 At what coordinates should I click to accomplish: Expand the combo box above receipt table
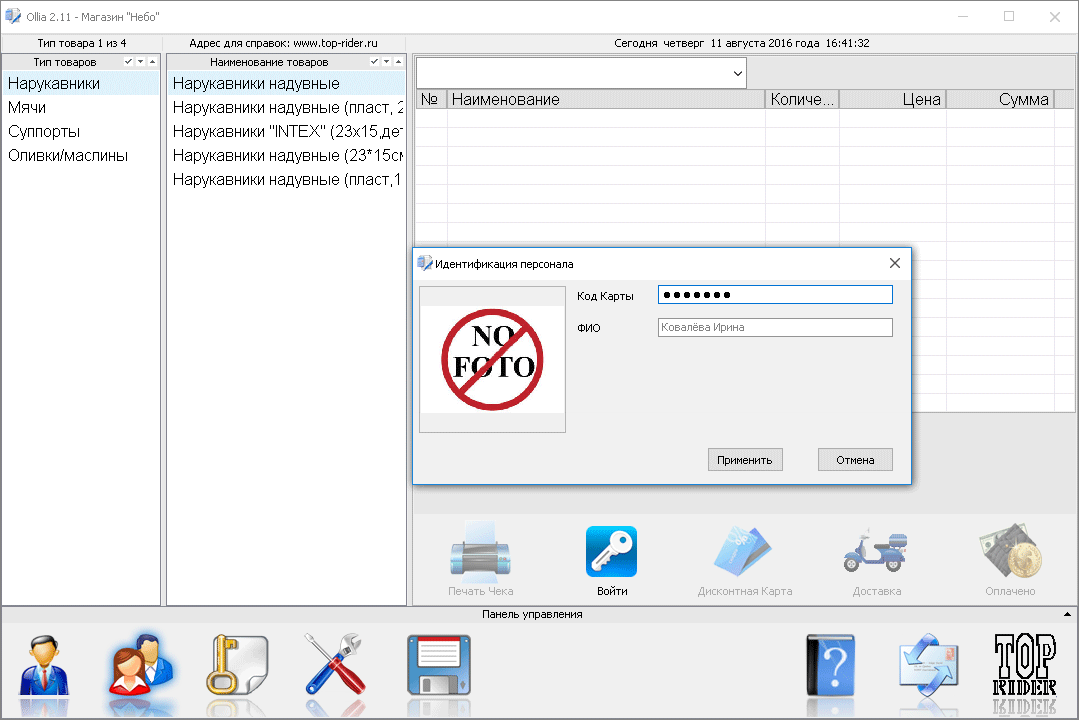click(x=737, y=73)
